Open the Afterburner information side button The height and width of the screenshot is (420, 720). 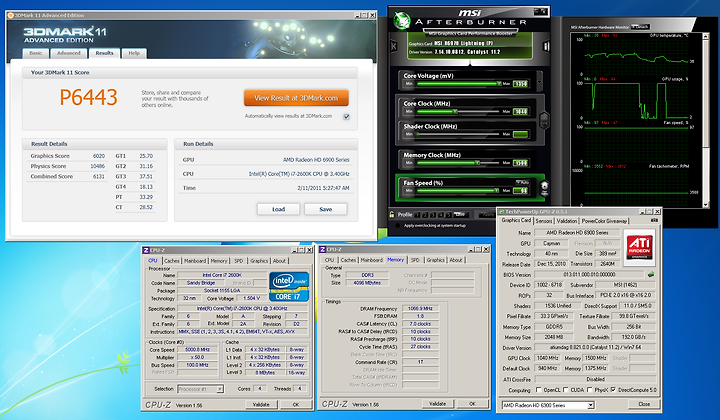coord(546,46)
